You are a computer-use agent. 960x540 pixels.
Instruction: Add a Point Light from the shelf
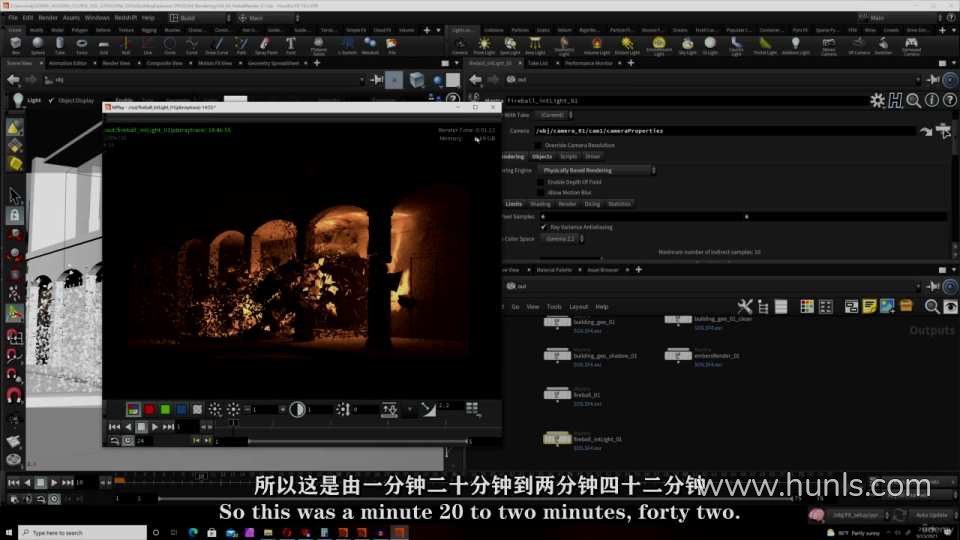coord(484,45)
